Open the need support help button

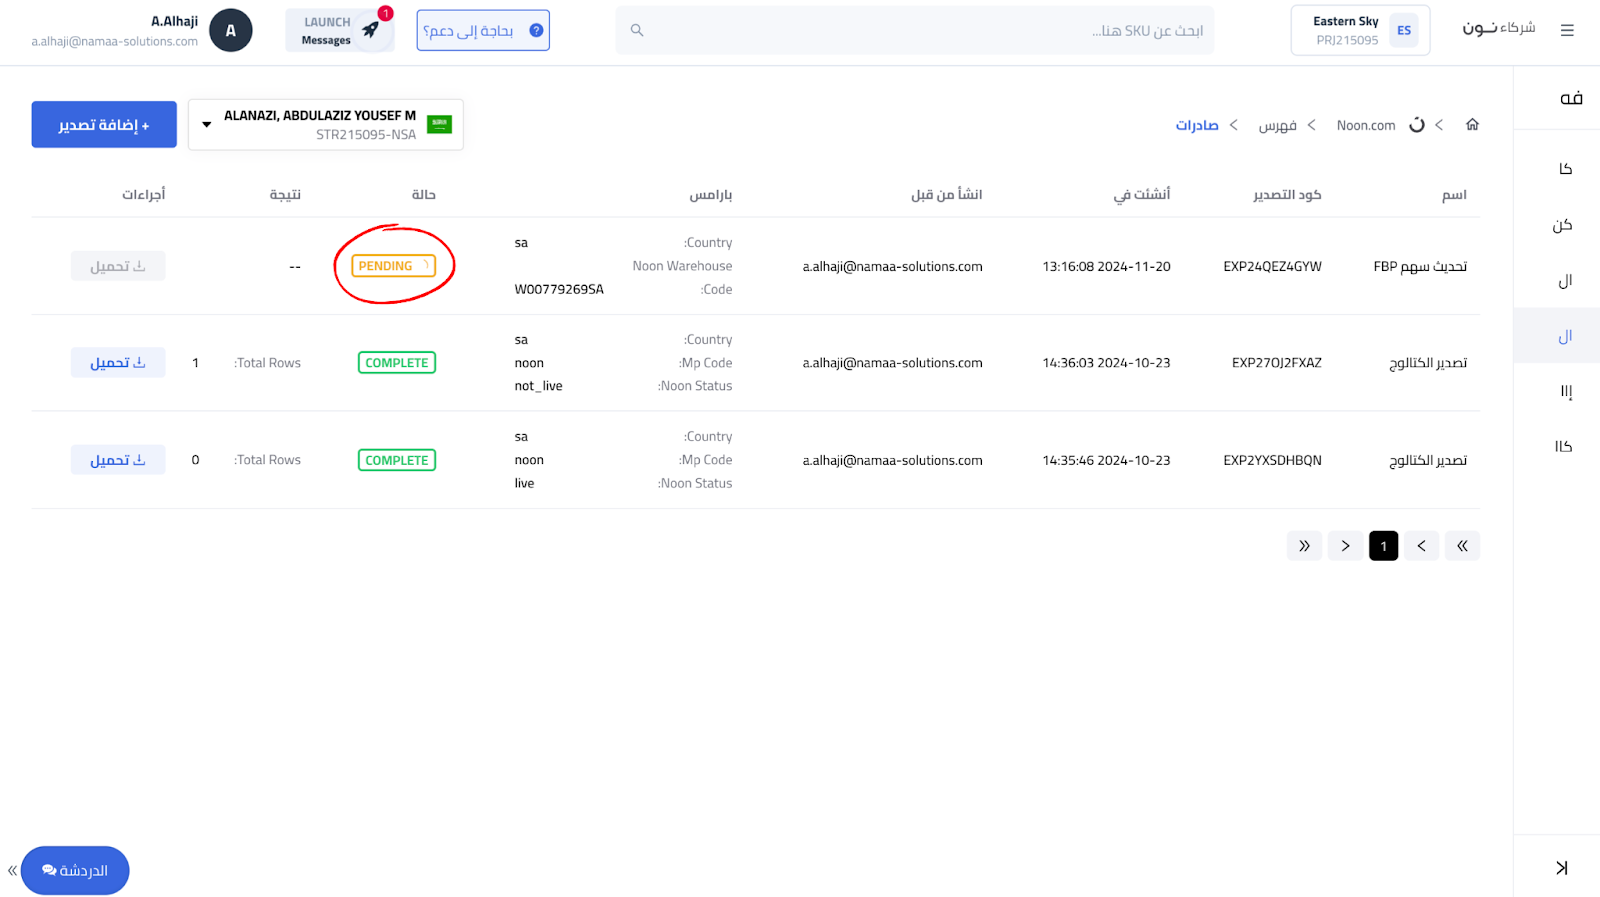483,30
